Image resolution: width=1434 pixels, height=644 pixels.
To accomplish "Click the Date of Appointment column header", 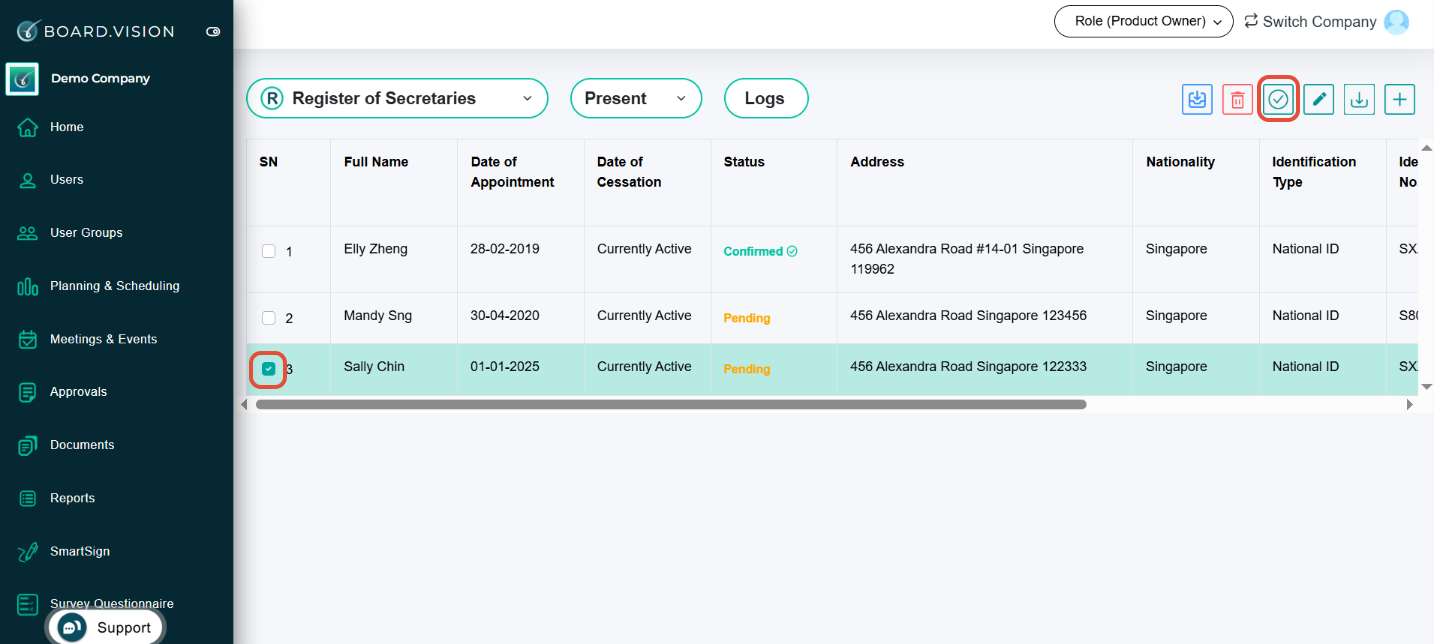I will (512, 172).
